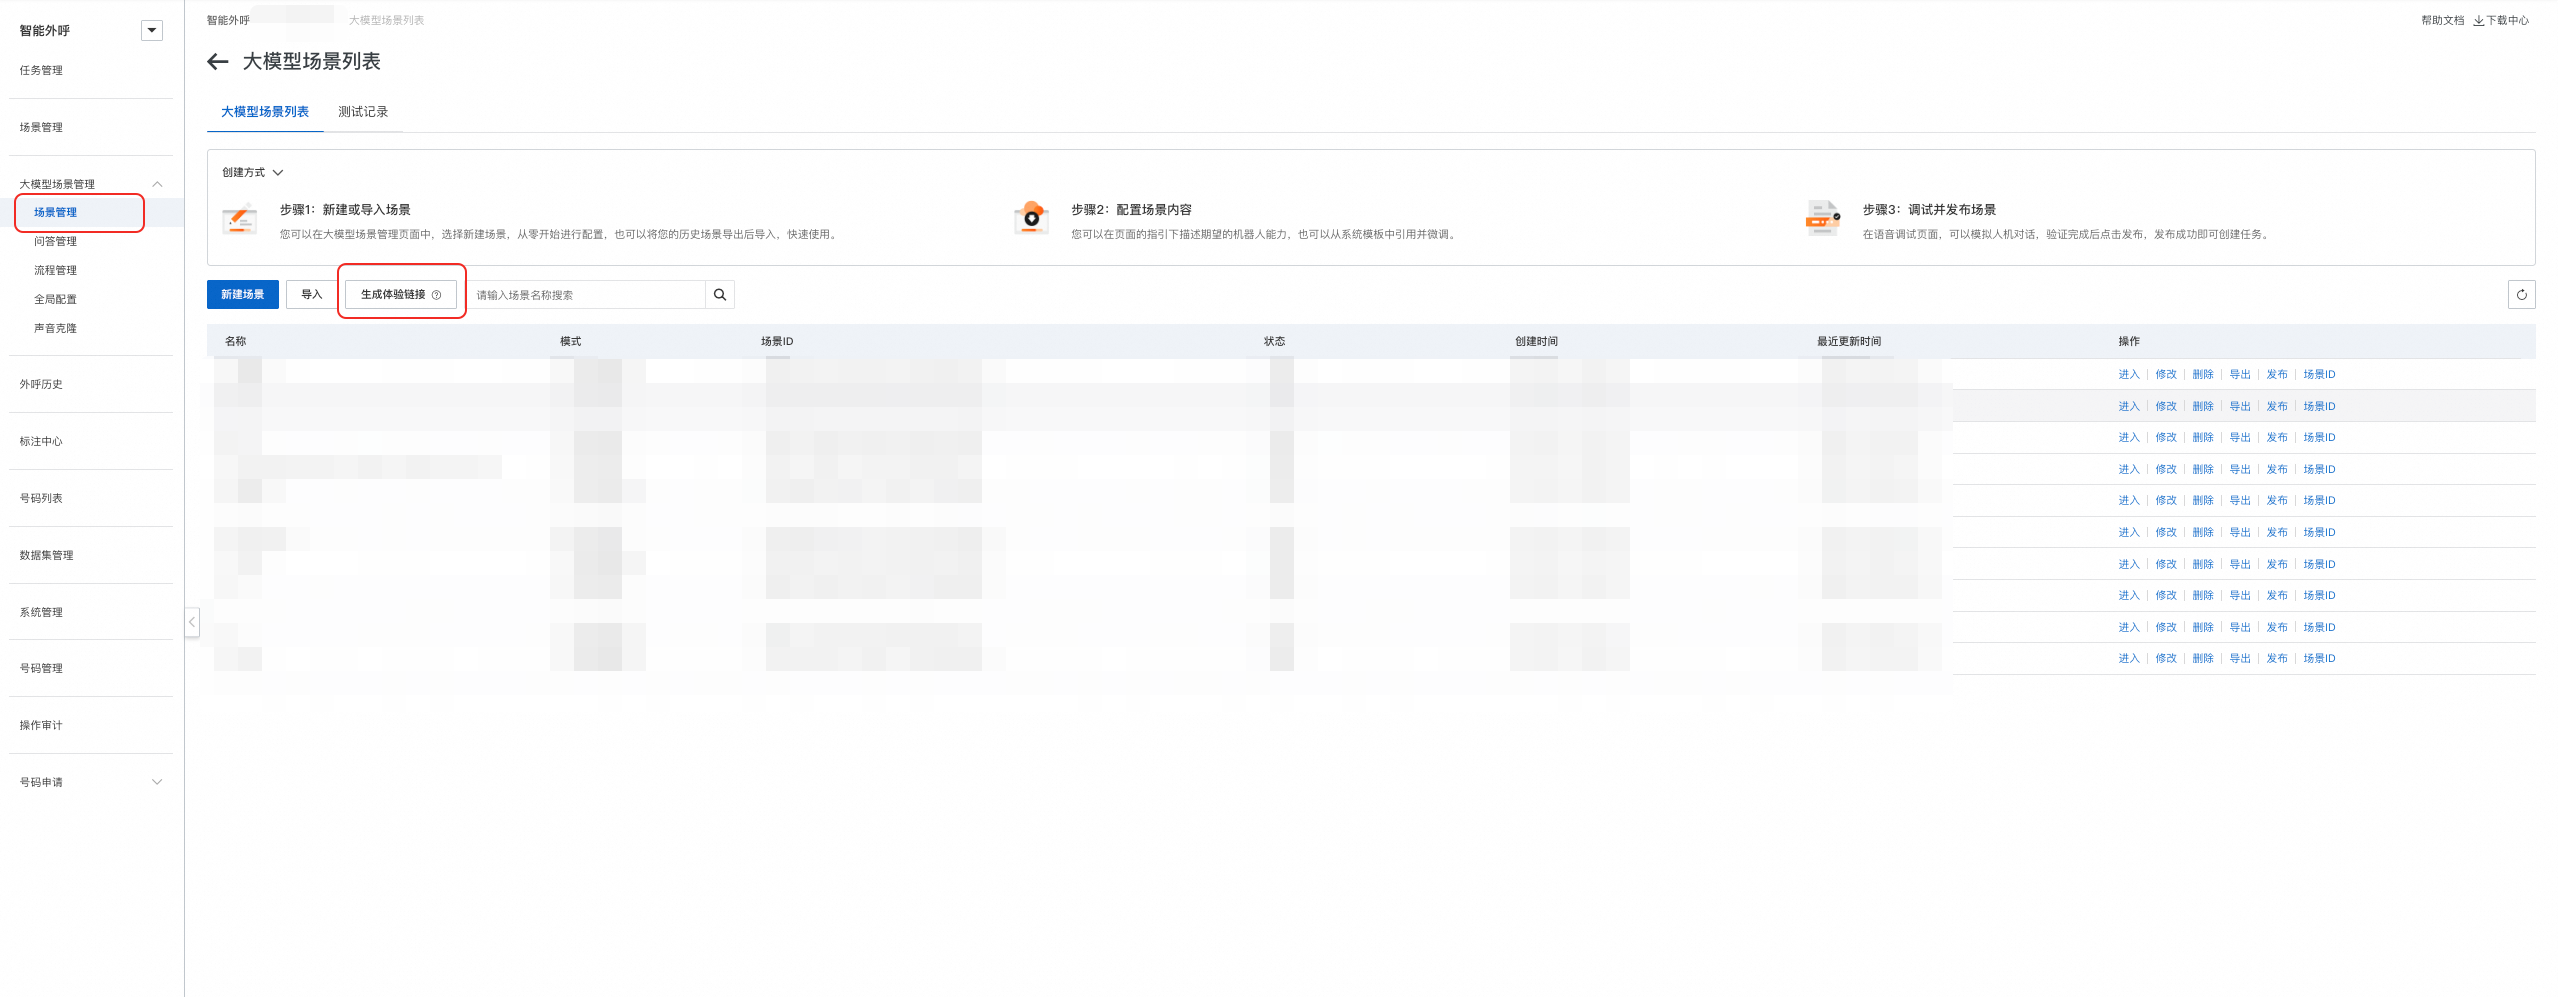Go back using the arrow beside 大模型场景列表

pos(218,62)
